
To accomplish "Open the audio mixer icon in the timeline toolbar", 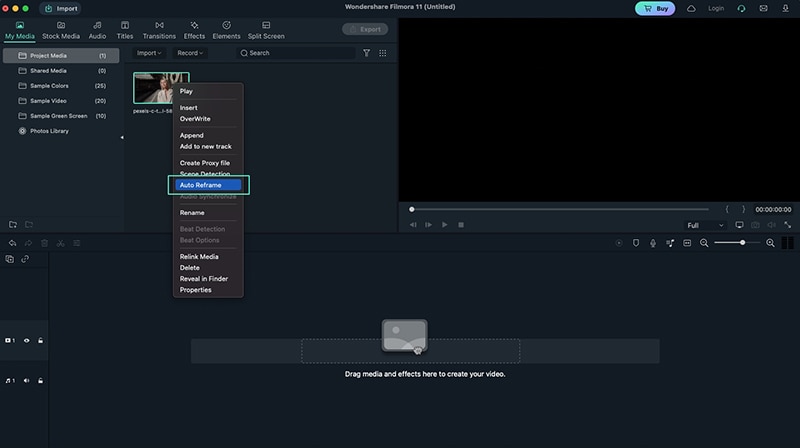I will pos(670,243).
